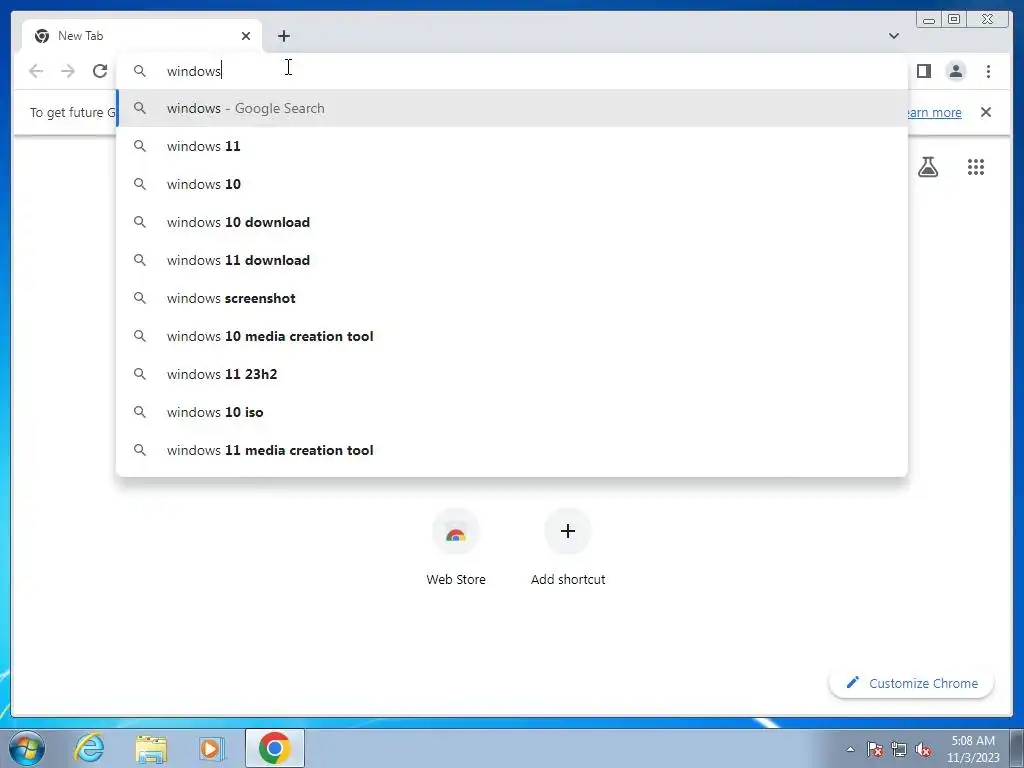Open the profile avatar icon
Image resolution: width=1024 pixels, height=768 pixels.
point(955,71)
